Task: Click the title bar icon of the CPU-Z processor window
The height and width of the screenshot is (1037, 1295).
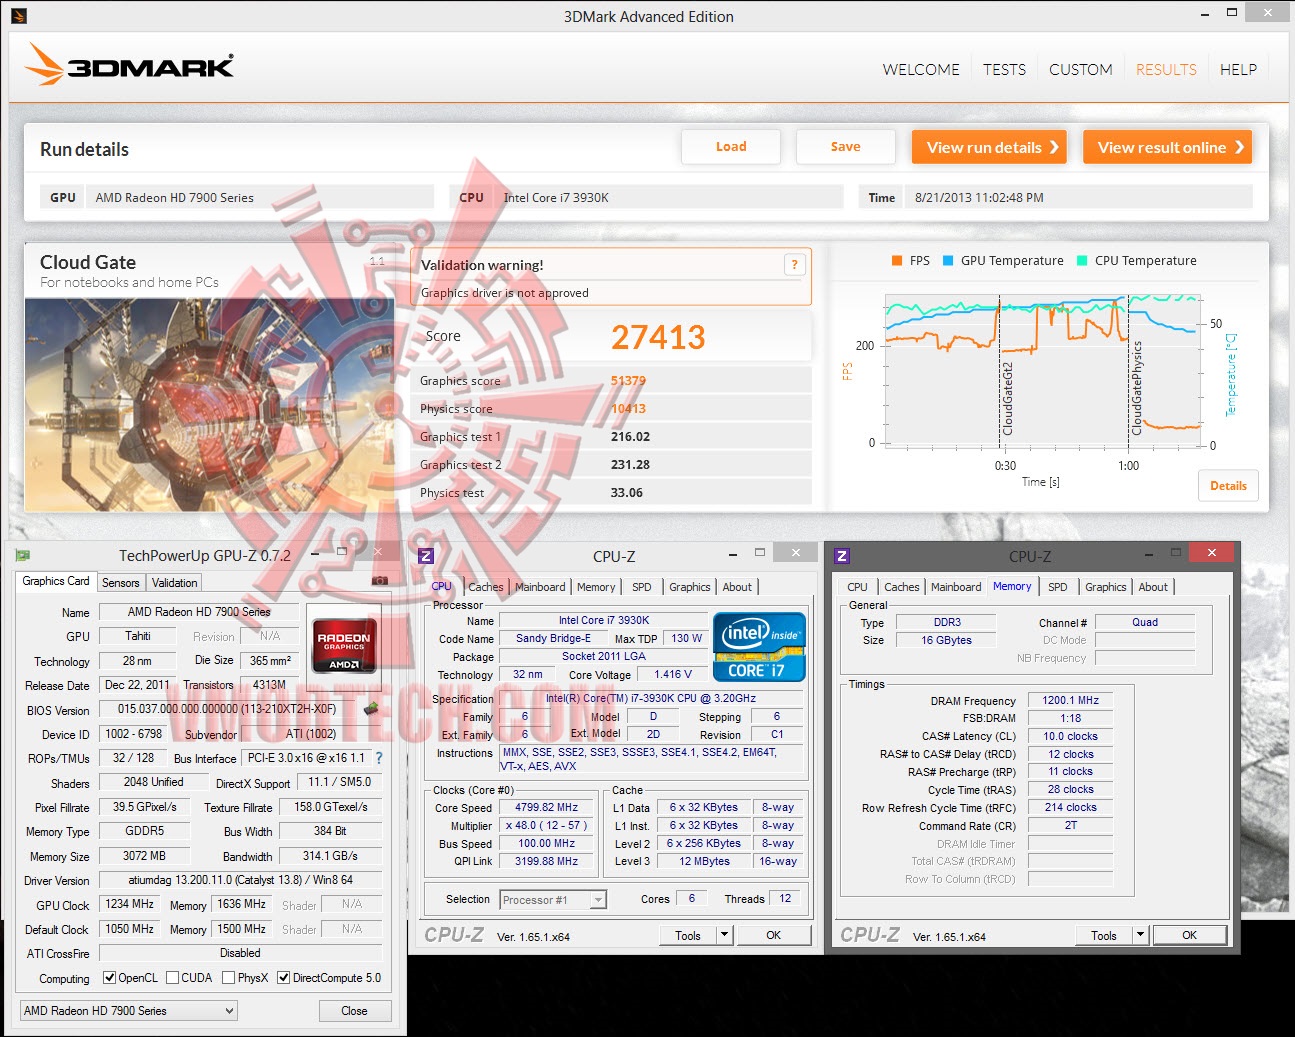Action: (x=425, y=556)
